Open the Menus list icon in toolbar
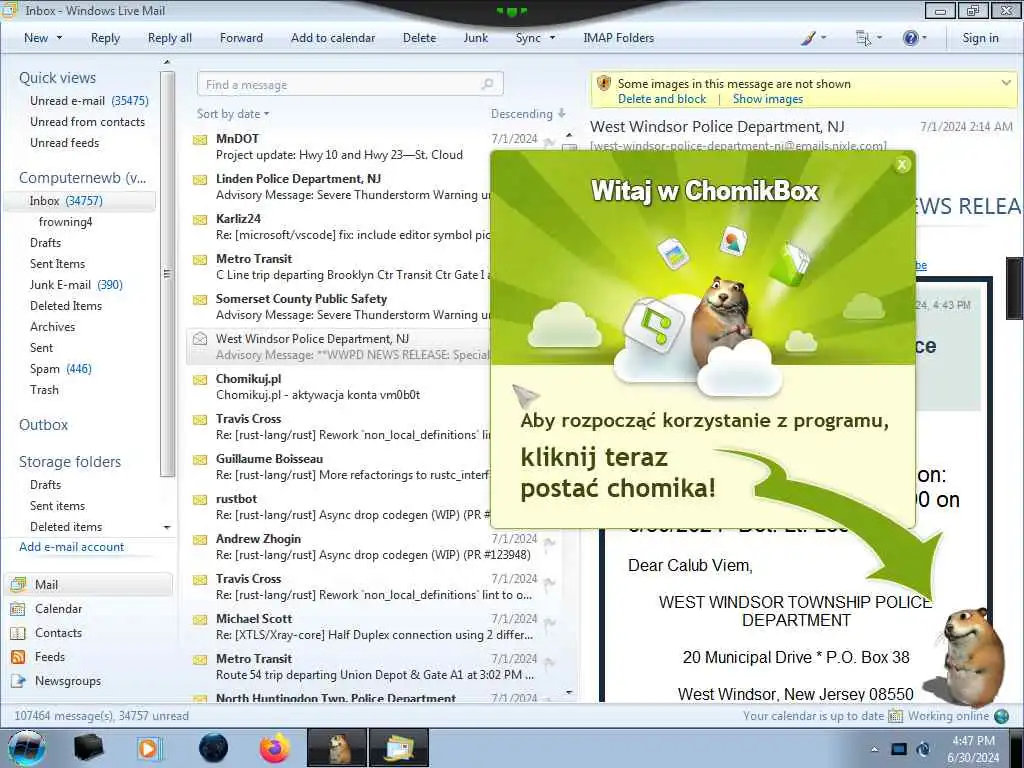Image resolution: width=1024 pixels, height=768 pixels. [x=868, y=38]
